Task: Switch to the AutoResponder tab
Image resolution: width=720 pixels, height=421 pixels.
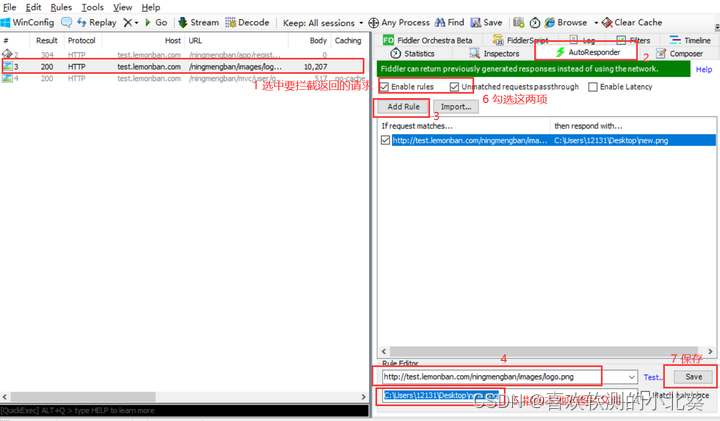Action: (x=588, y=52)
